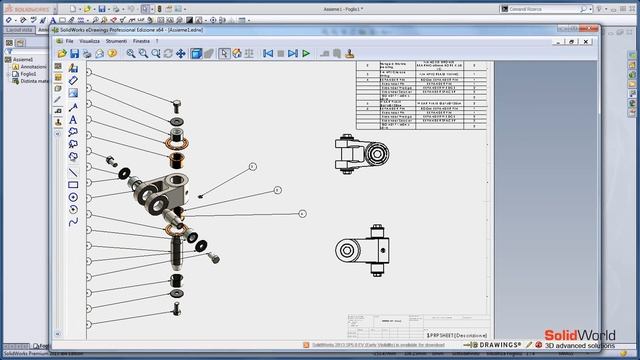Viewport: 640px width, 360px height.
Task: Click the download notification link in status bar
Action: click(378, 345)
